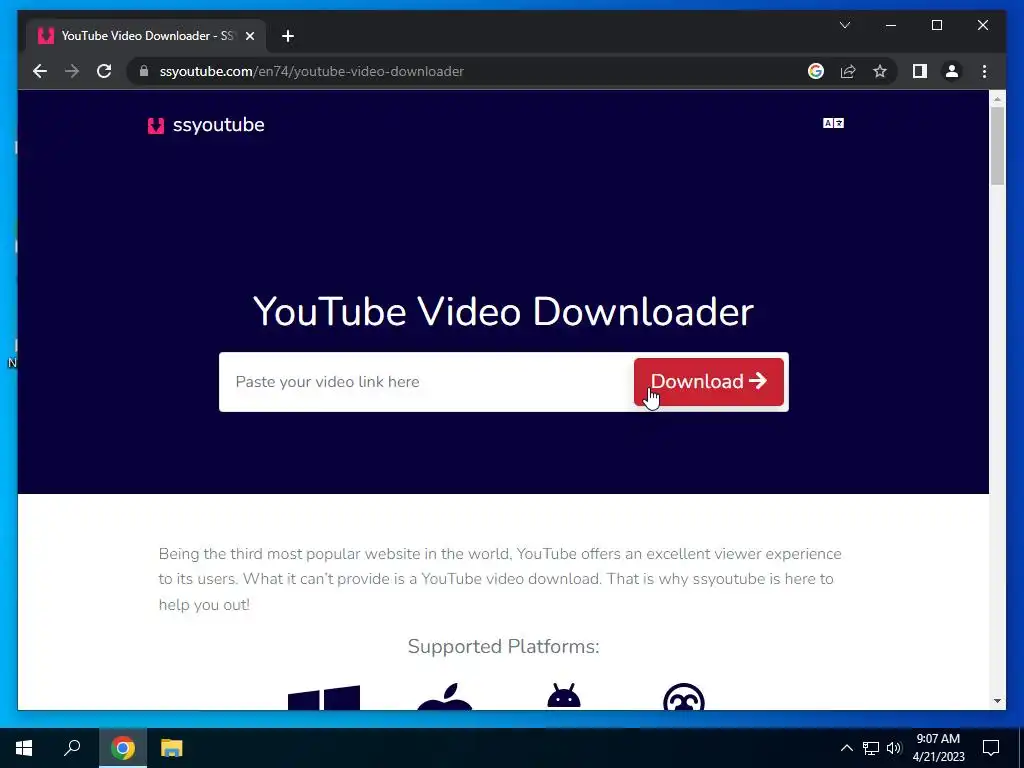Screen dimensions: 1024x768
Task: Click the ssyoutube brand name link
Action: point(218,125)
